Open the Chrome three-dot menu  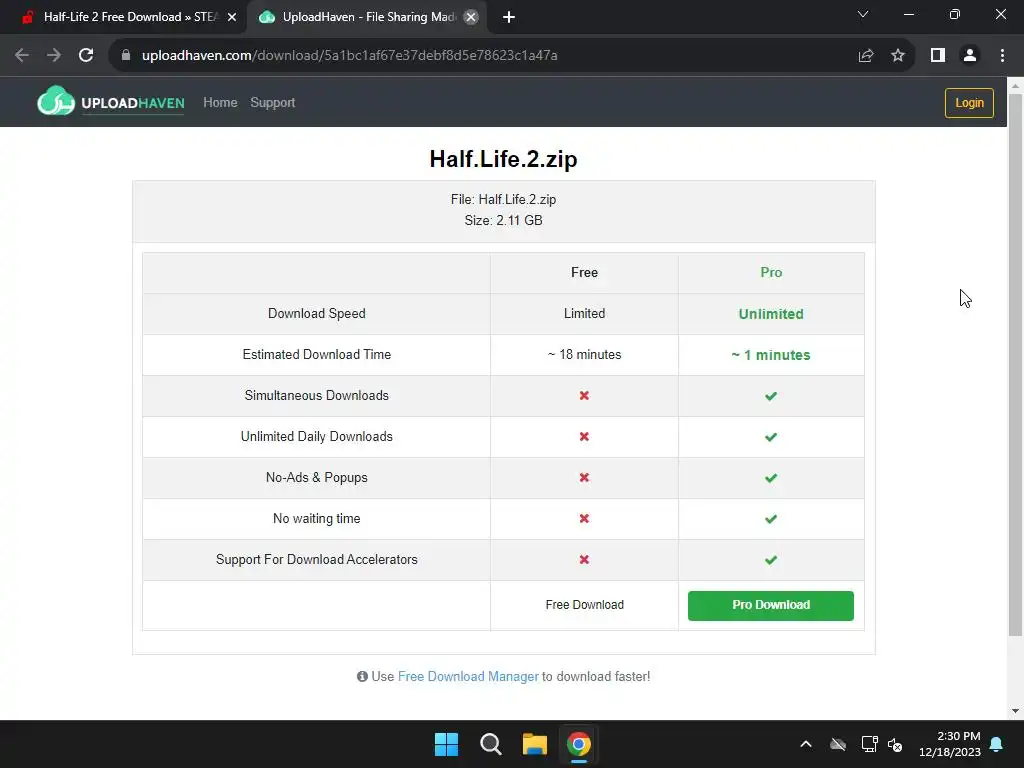click(x=1002, y=56)
